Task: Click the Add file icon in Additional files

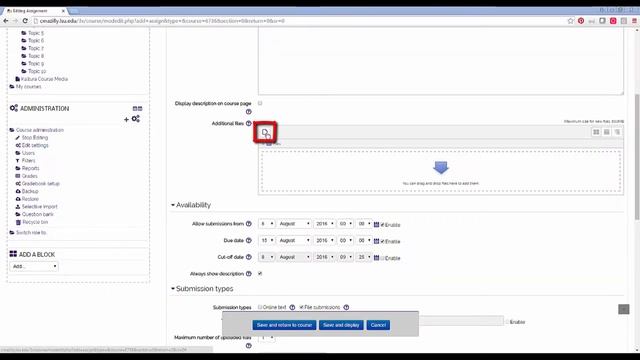Action: [x=265, y=132]
